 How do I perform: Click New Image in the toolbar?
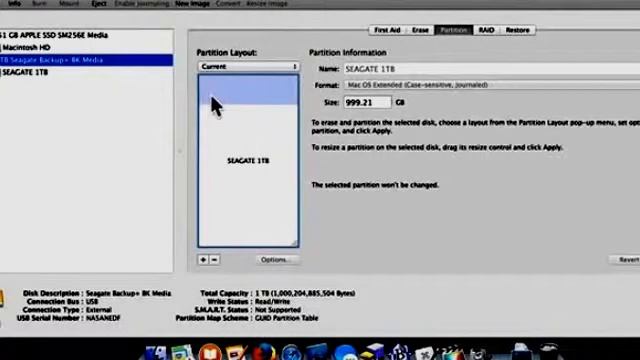[x=192, y=4]
